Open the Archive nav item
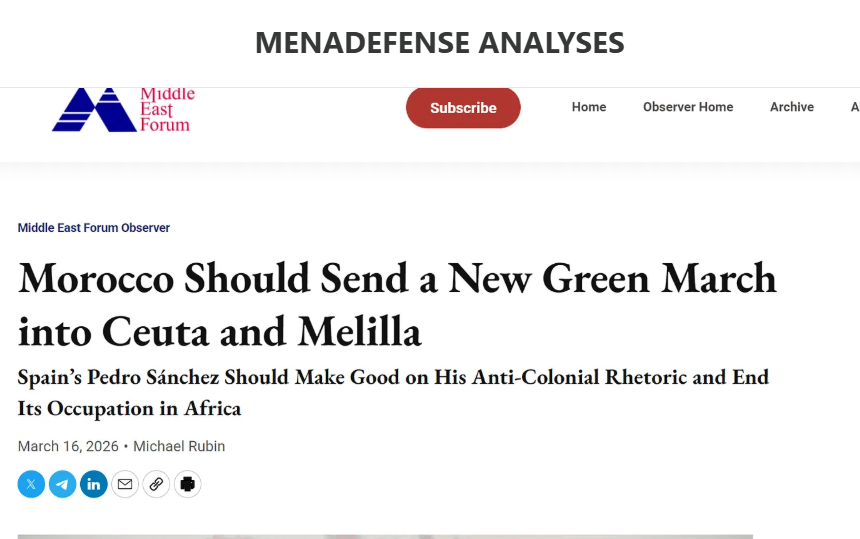Viewport: 860px width, 539px height. point(792,107)
